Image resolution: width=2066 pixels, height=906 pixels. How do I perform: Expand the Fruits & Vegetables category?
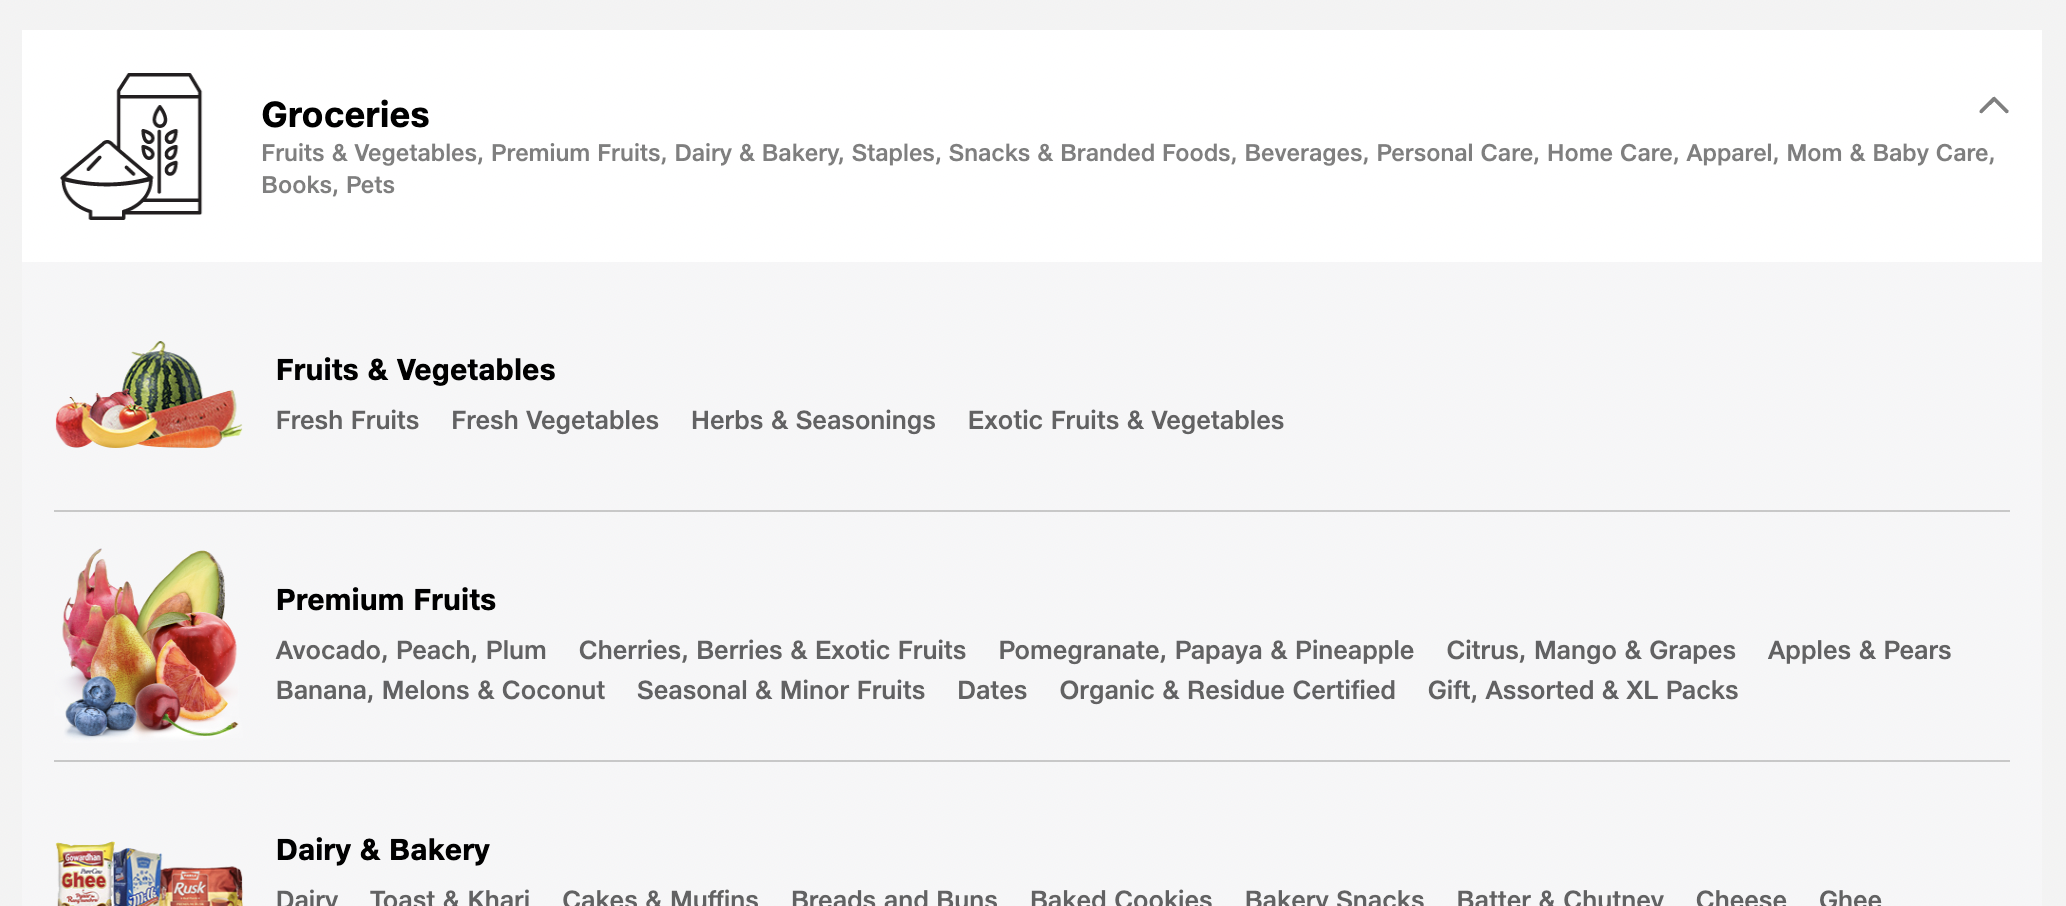(x=415, y=370)
